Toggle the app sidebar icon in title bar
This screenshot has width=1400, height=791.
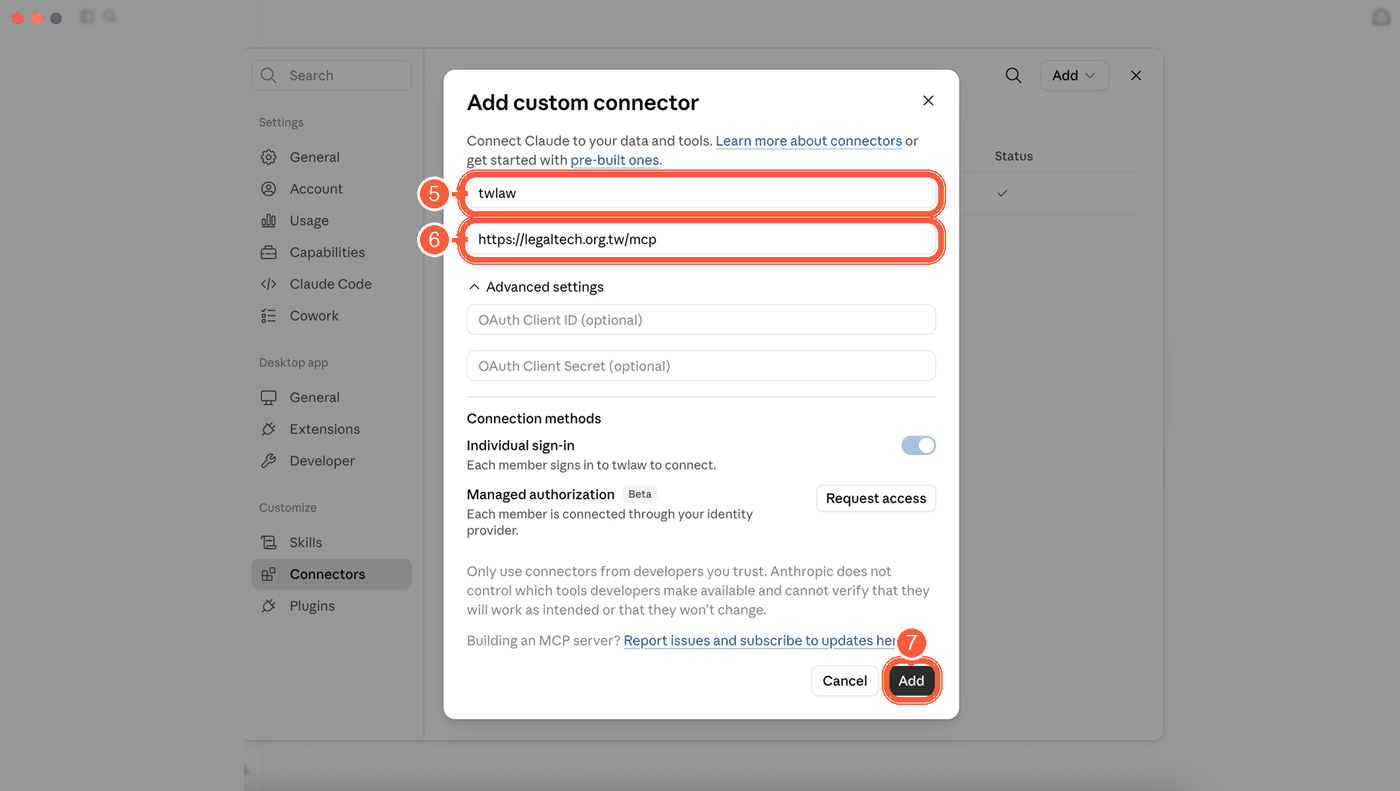(x=87, y=17)
